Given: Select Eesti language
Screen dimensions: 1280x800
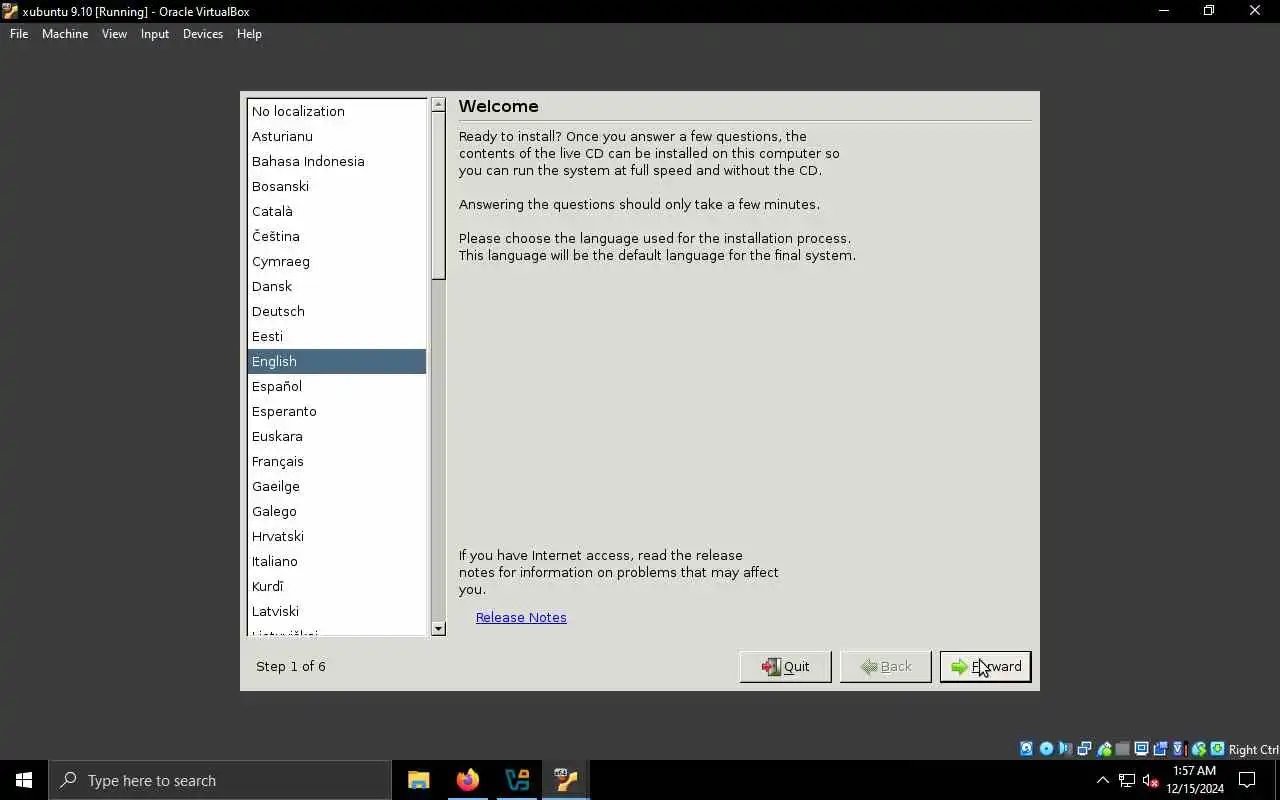Looking at the screenshot, I should click(337, 336).
